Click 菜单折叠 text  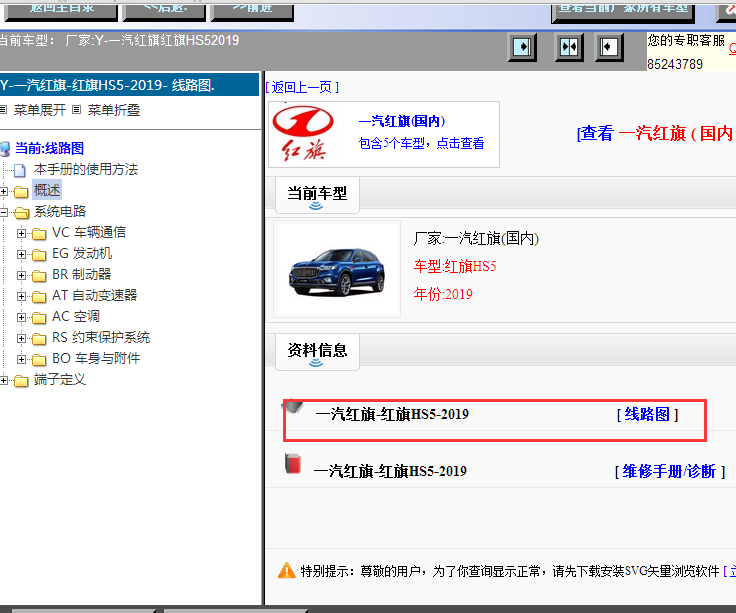coord(114,110)
